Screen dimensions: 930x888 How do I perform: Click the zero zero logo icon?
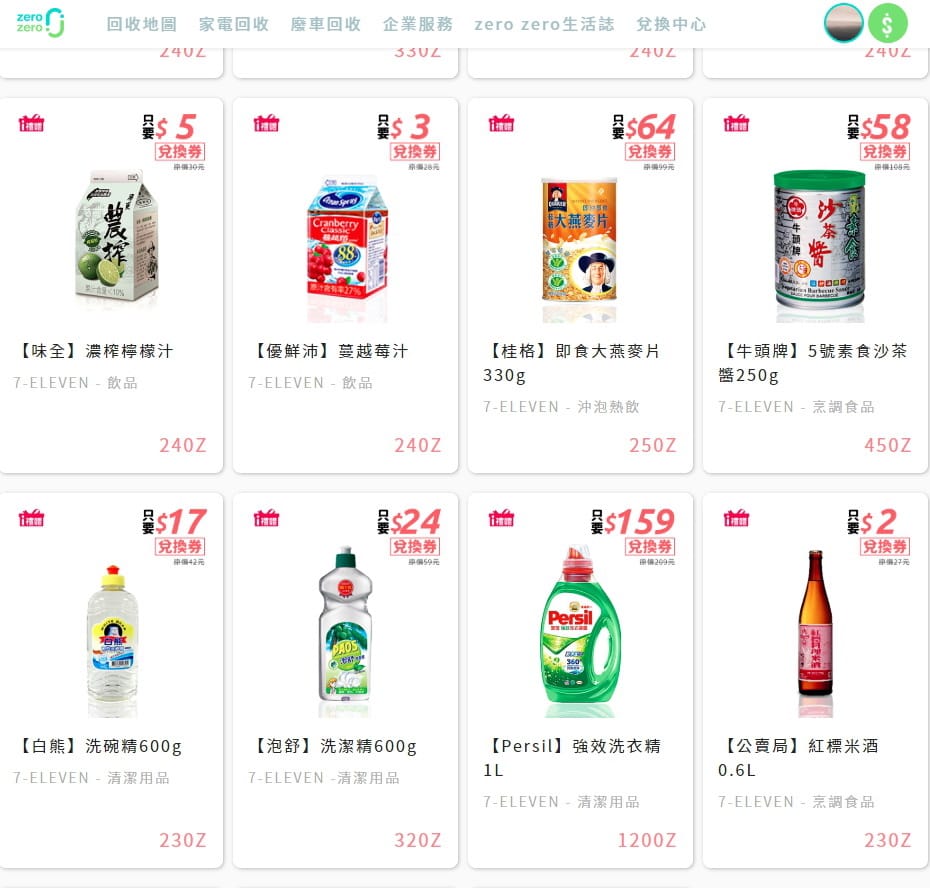[x=40, y=23]
